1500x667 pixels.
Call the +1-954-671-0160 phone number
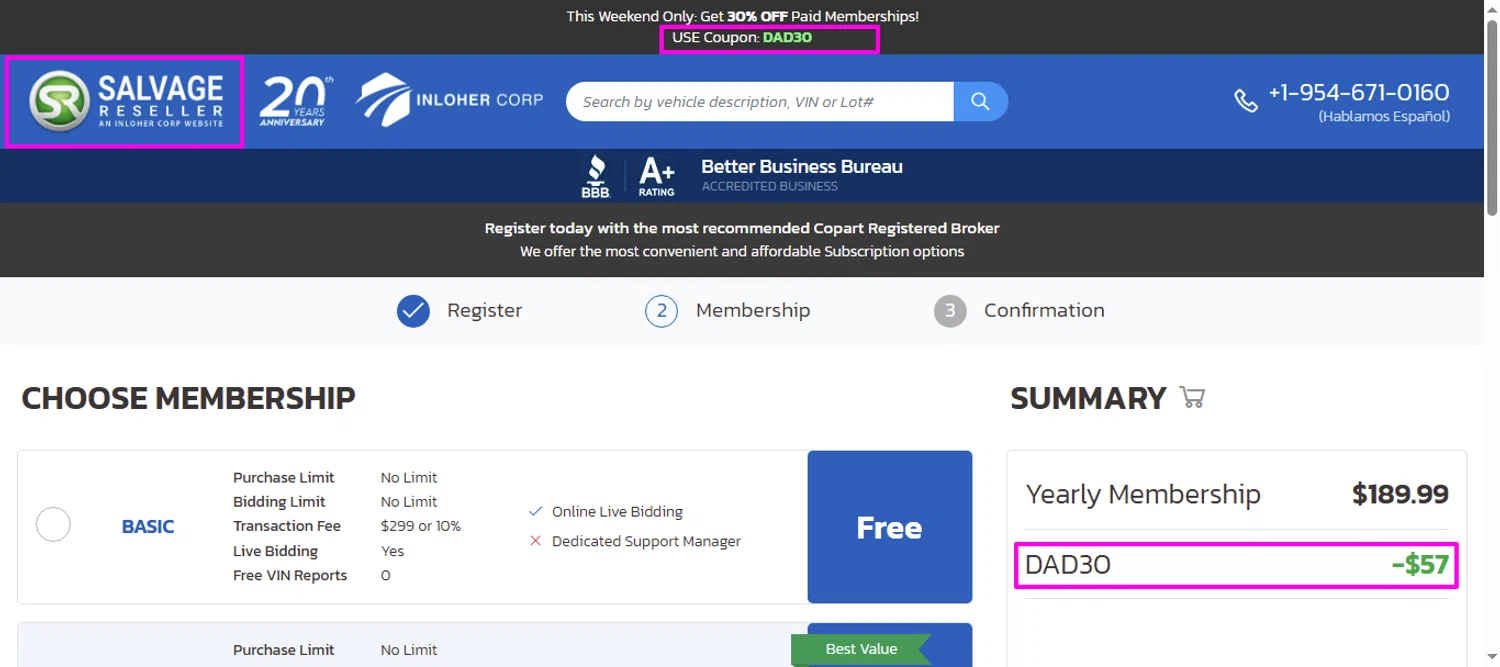click(x=1358, y=93)
